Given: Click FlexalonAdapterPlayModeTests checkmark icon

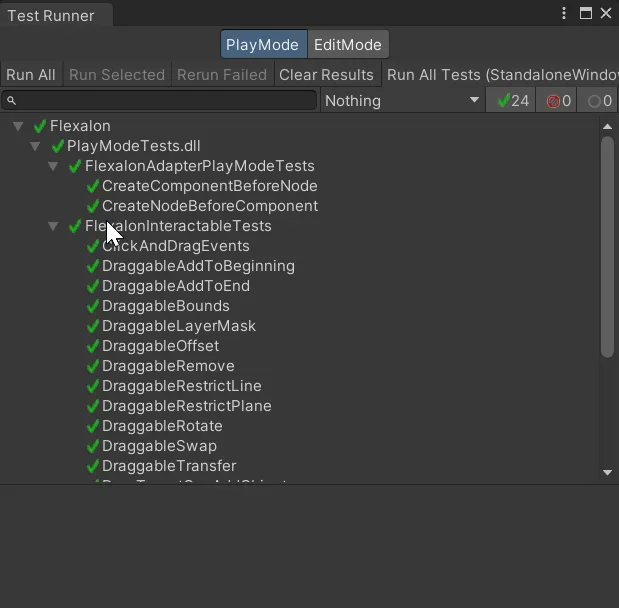Looking at the screenshot, I should tap(75, 166).
